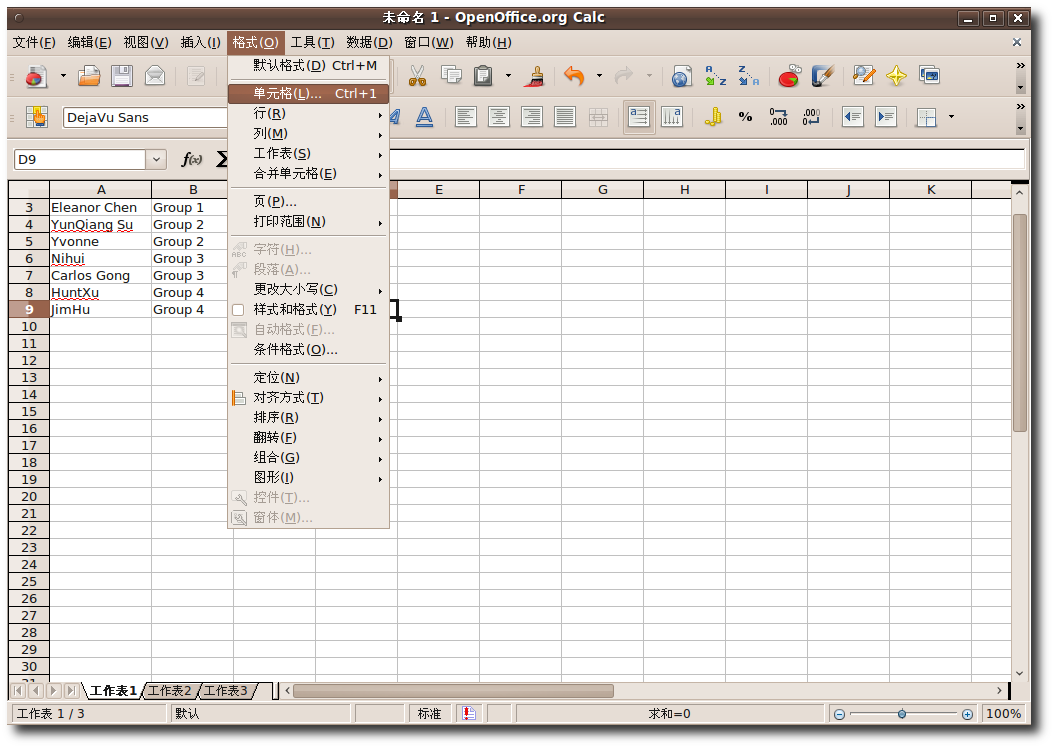The height and width of the screenshot is (748, 1054).
Task: Undo the last action
Action: pos(574,76)
